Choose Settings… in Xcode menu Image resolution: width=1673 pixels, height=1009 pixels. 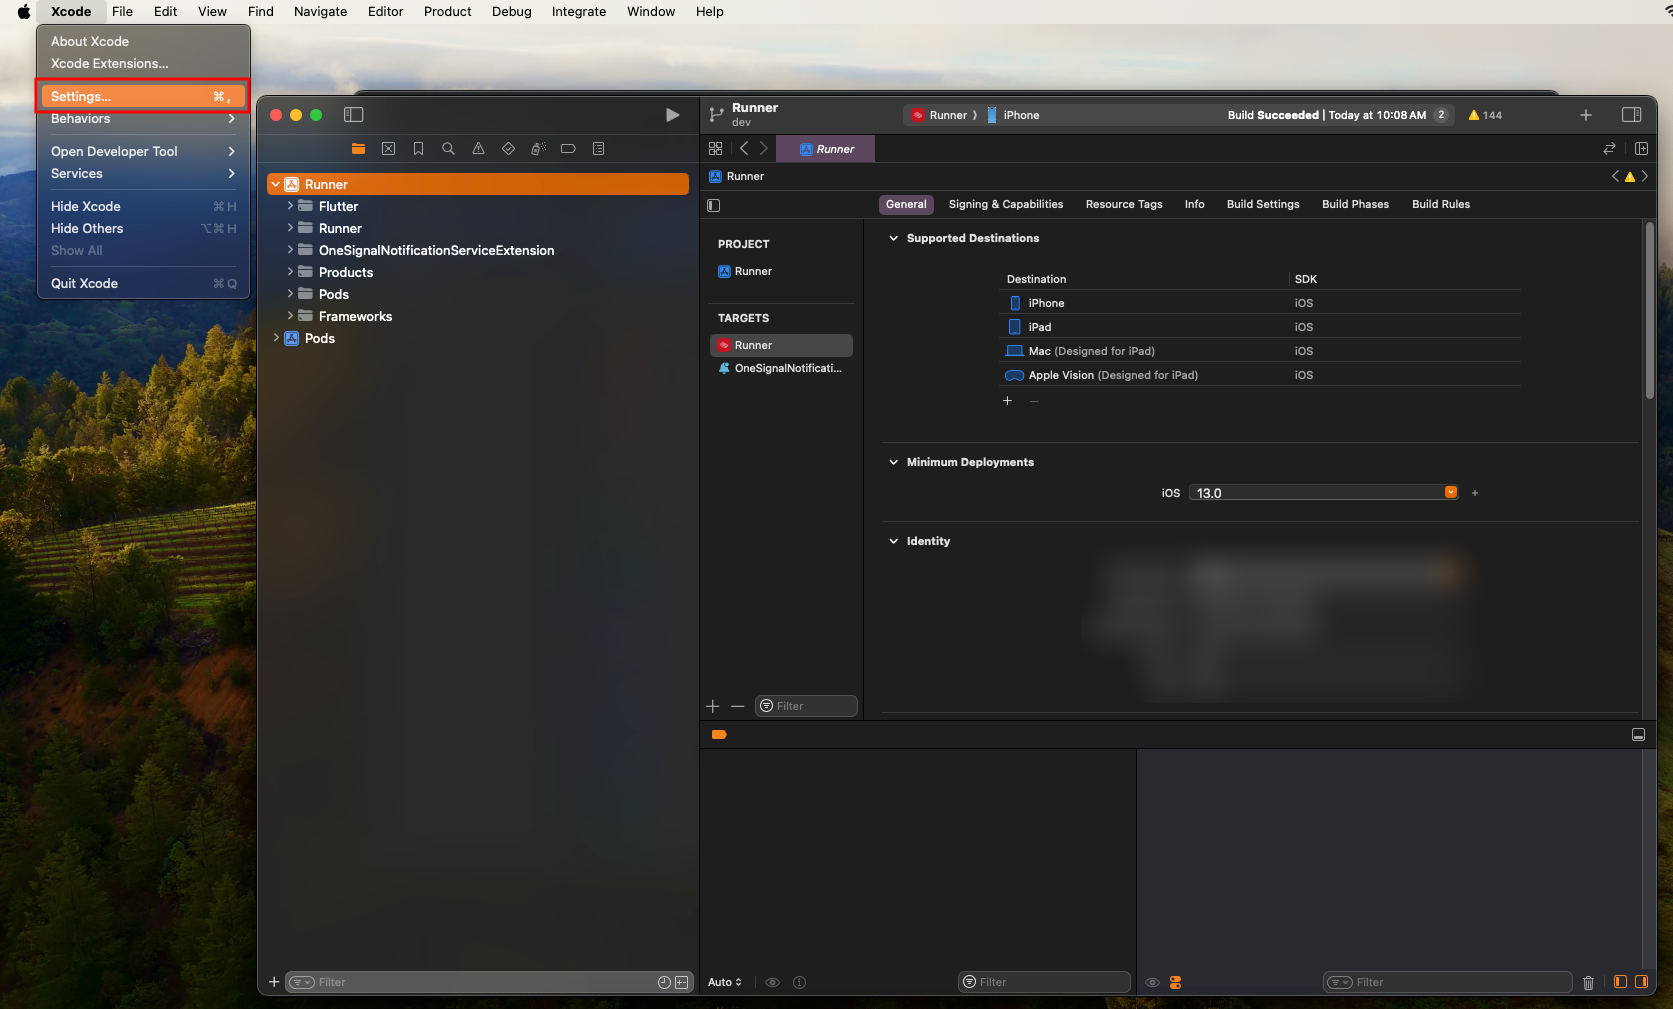143,96
